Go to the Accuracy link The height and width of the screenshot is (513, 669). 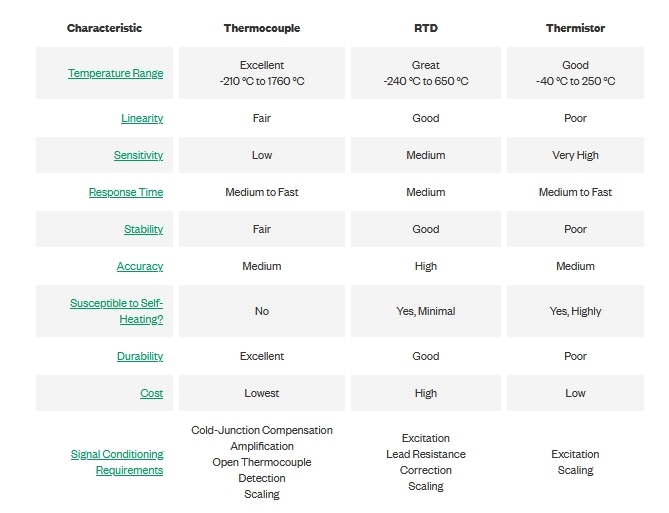[140, 266]
